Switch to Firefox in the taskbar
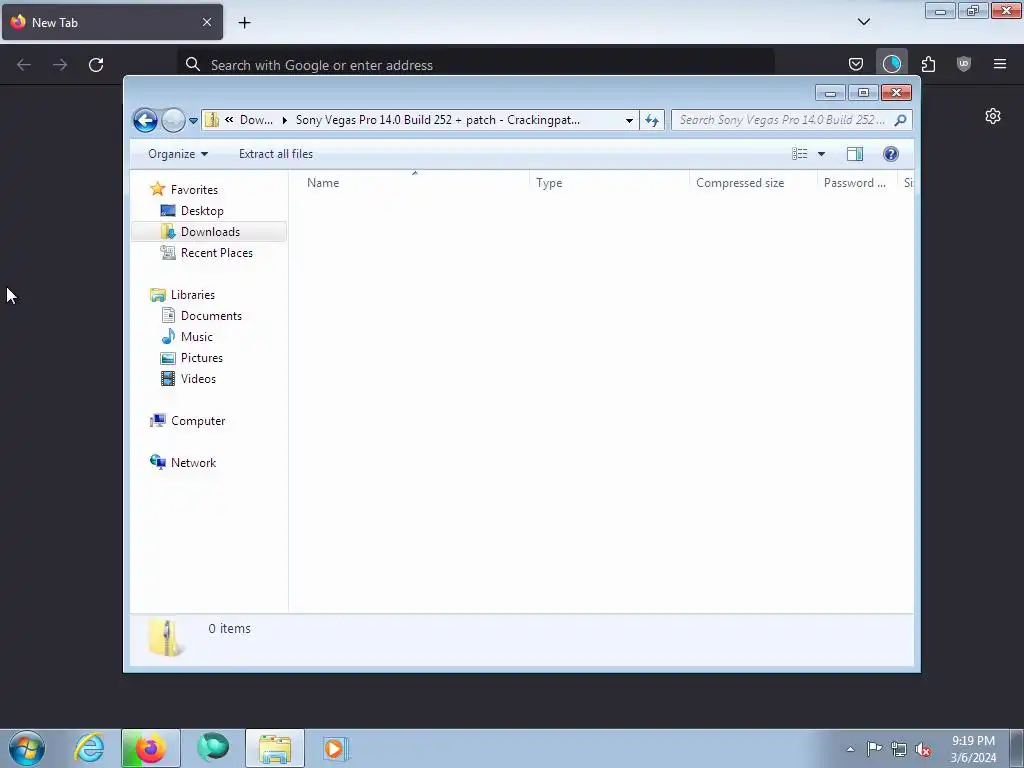 click(x=150, y=748)
